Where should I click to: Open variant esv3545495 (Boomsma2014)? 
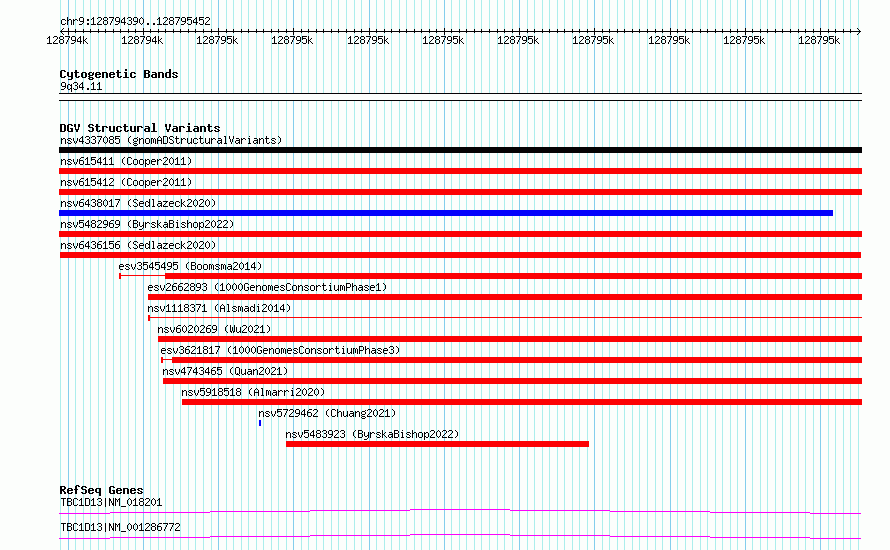click(x=190, y=266)
